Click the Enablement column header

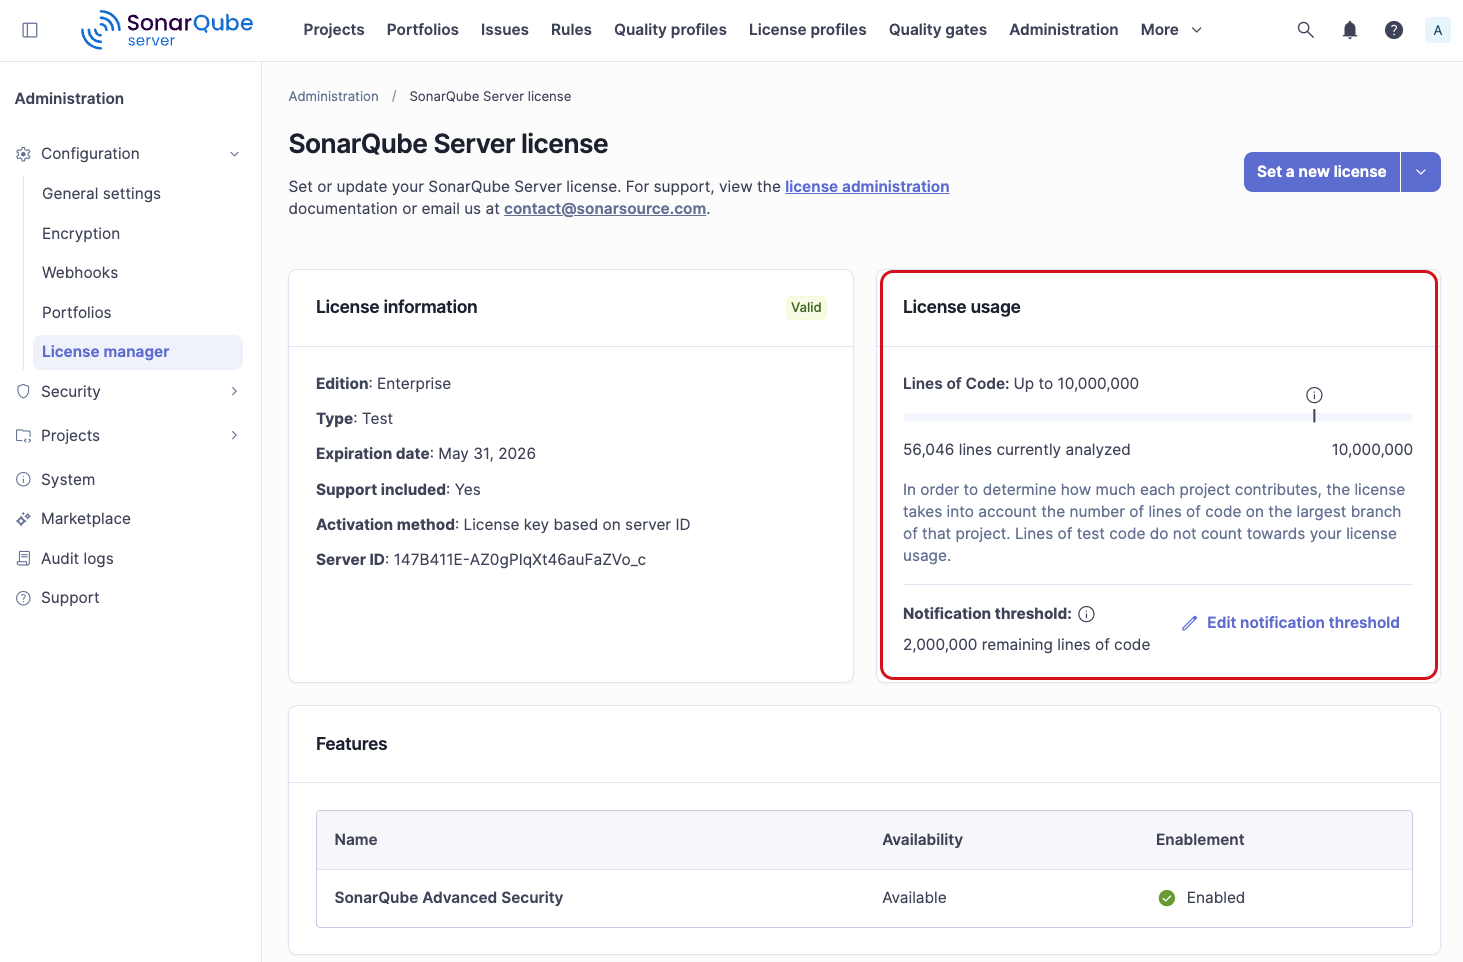coord(1200,840)
